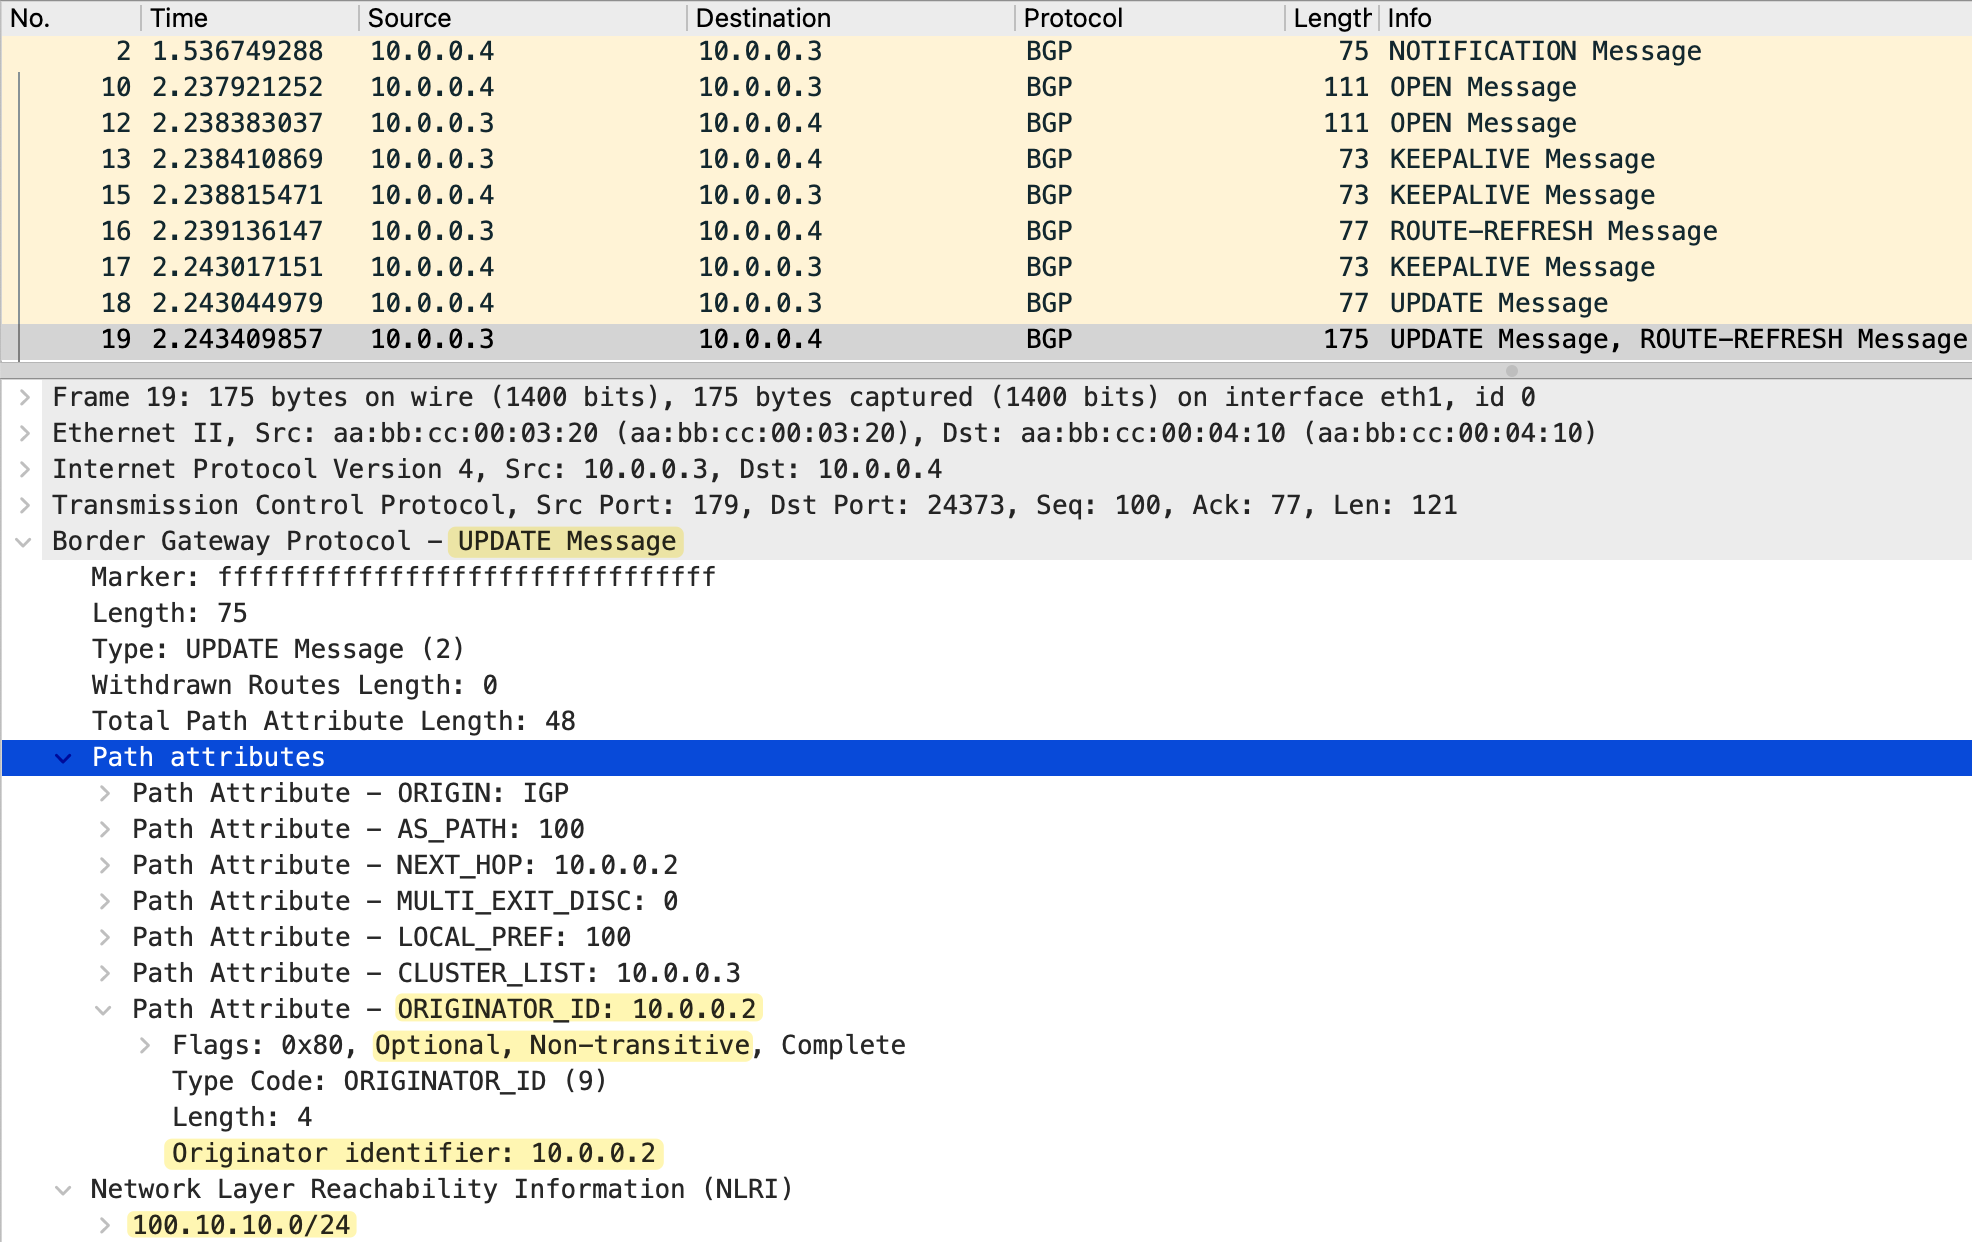Expand the MULTI_EXIT_DISC attribute
Image resolution: width=1972 pixels, height=1242 pixels.
(x=105, y=901)
